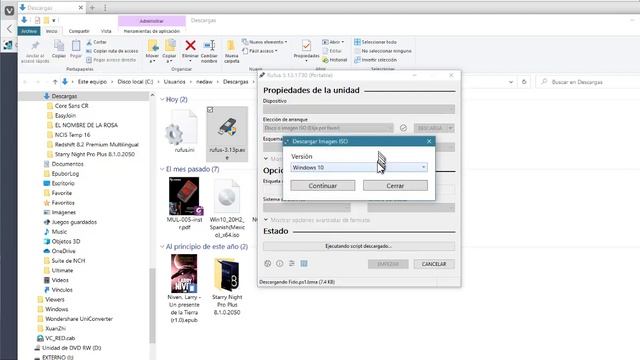Screen dimensions: 640x360
Task: Open the Nuevo elemento dropdown
Action: point(264,42)
